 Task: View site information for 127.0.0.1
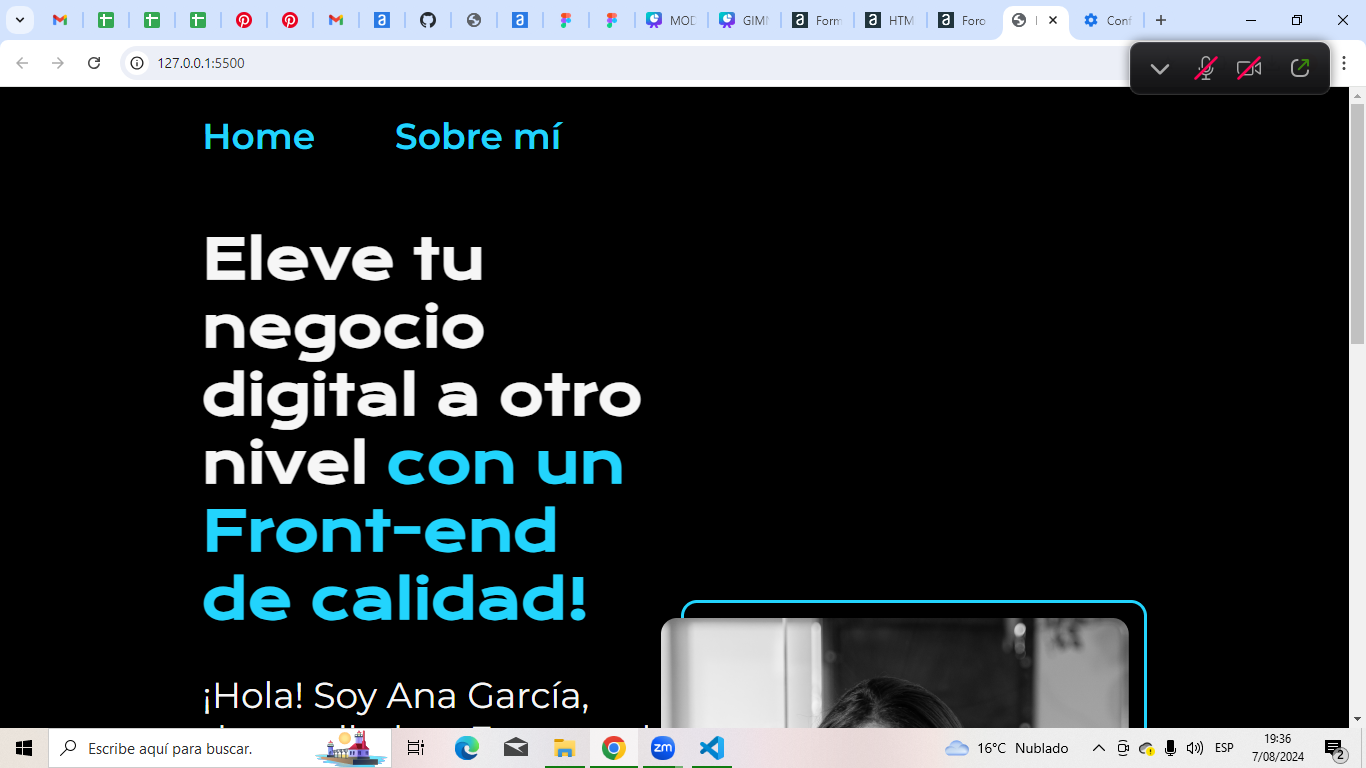click(137, 63)
